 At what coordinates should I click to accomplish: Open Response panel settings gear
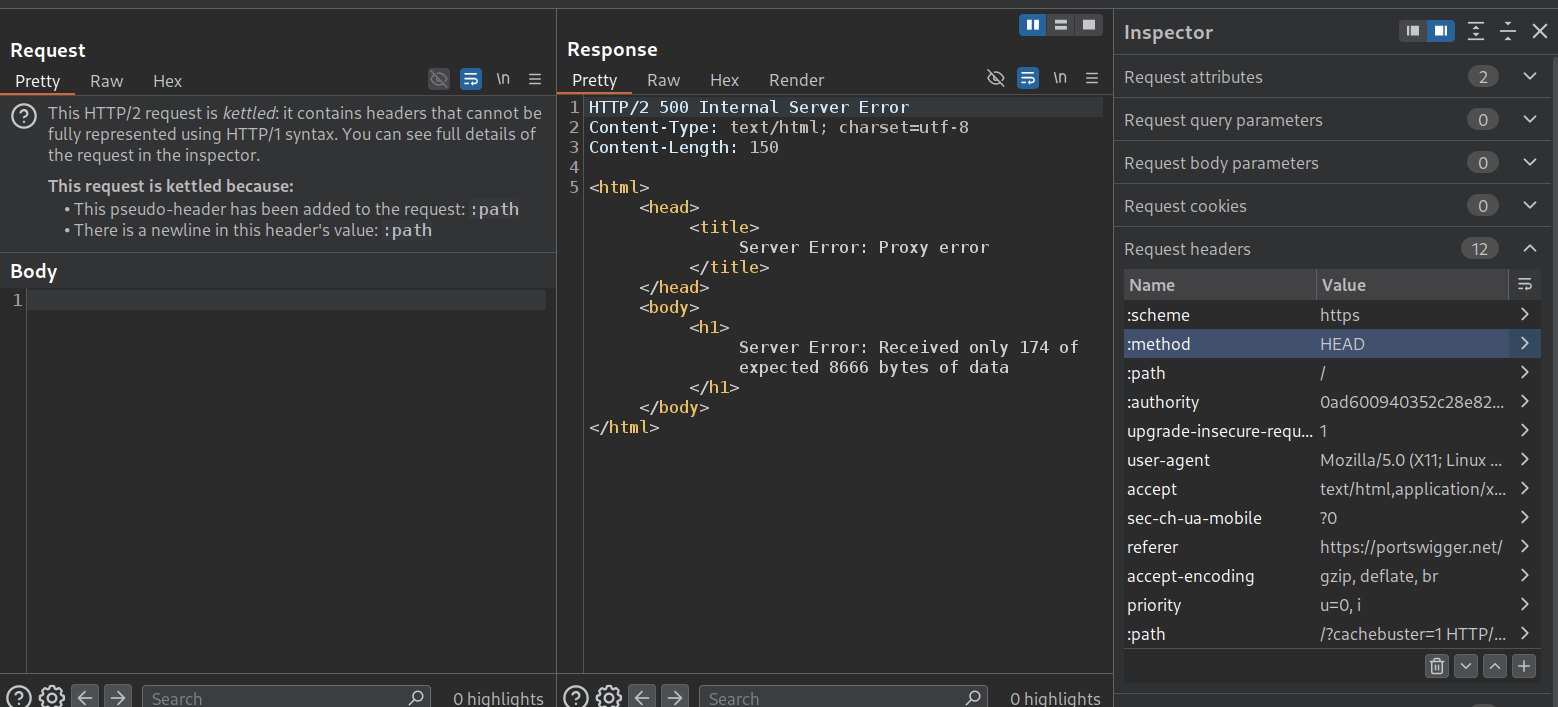coord(608,697)
